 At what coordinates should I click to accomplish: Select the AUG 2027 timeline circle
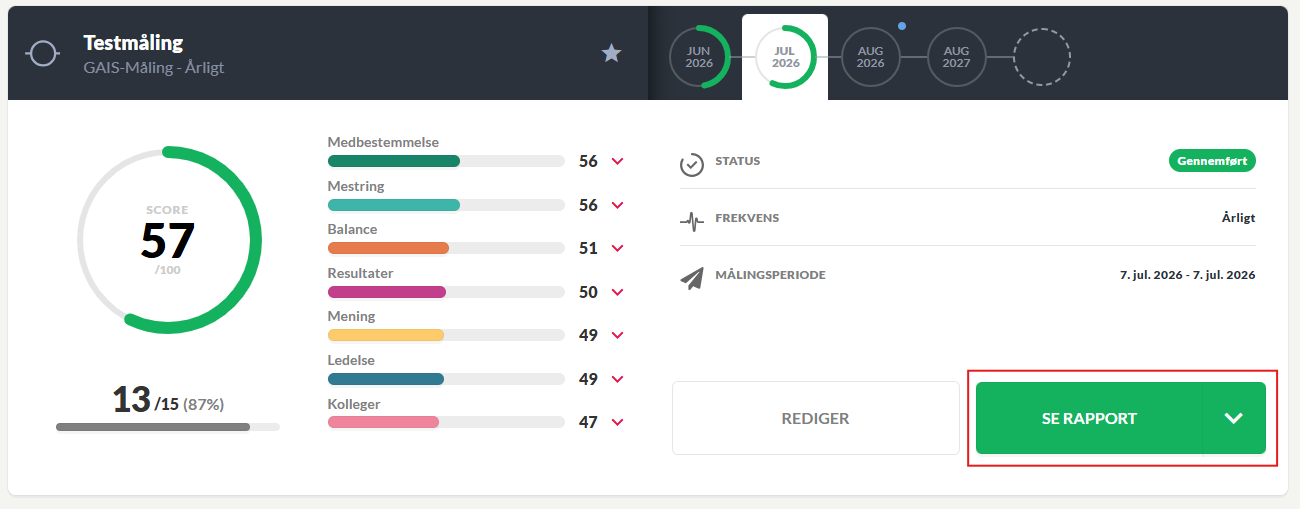pos(956,57)
